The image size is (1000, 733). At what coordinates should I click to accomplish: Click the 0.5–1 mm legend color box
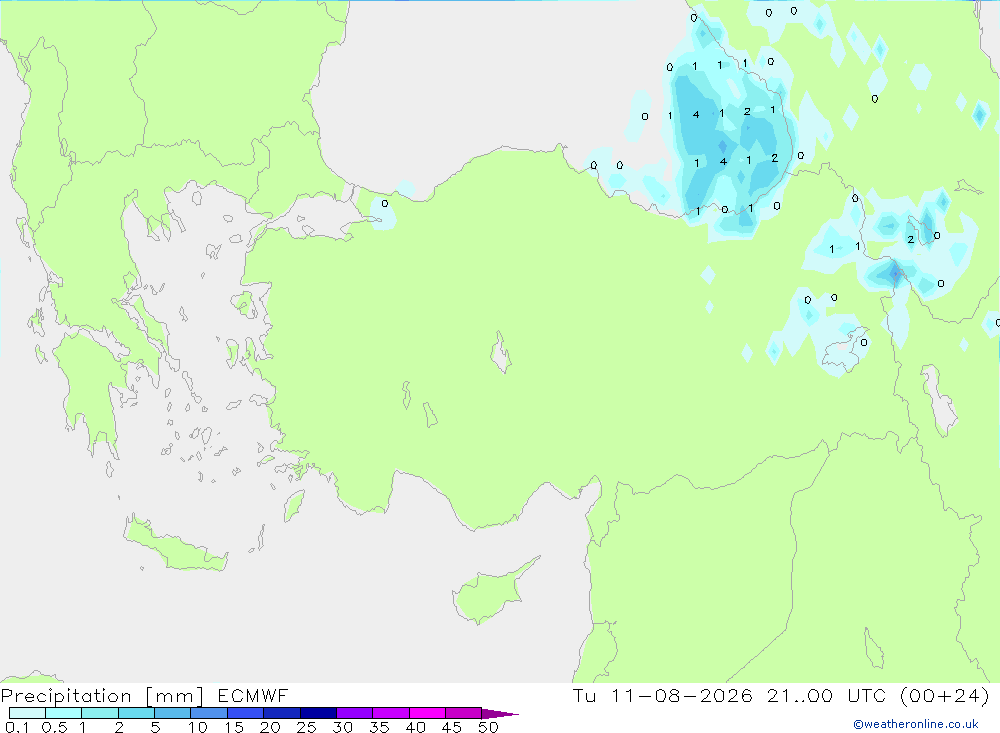tap(64, 713)
